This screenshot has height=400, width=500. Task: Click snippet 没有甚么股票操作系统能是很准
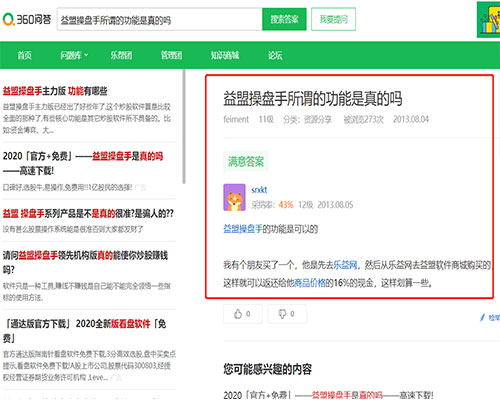(73, 229)
